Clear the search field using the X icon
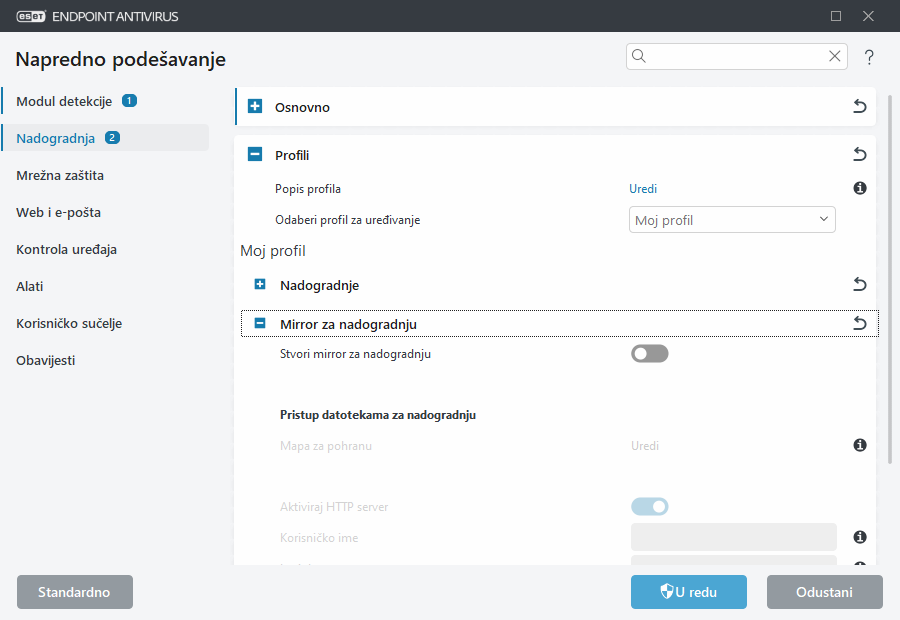This screenshot has width=900, height=620. (835, 56)
